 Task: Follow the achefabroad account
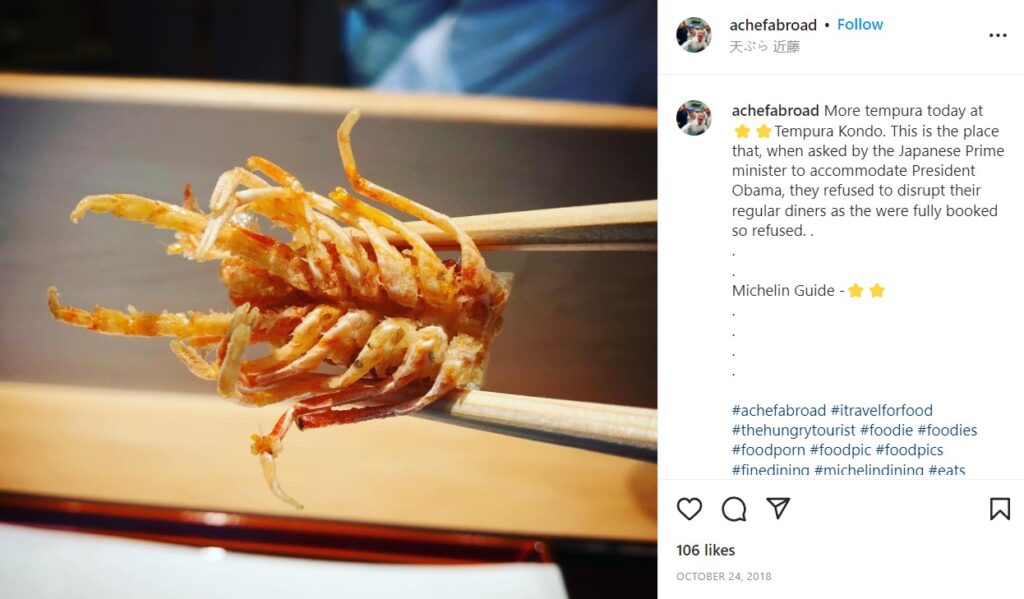click(859, 24)
